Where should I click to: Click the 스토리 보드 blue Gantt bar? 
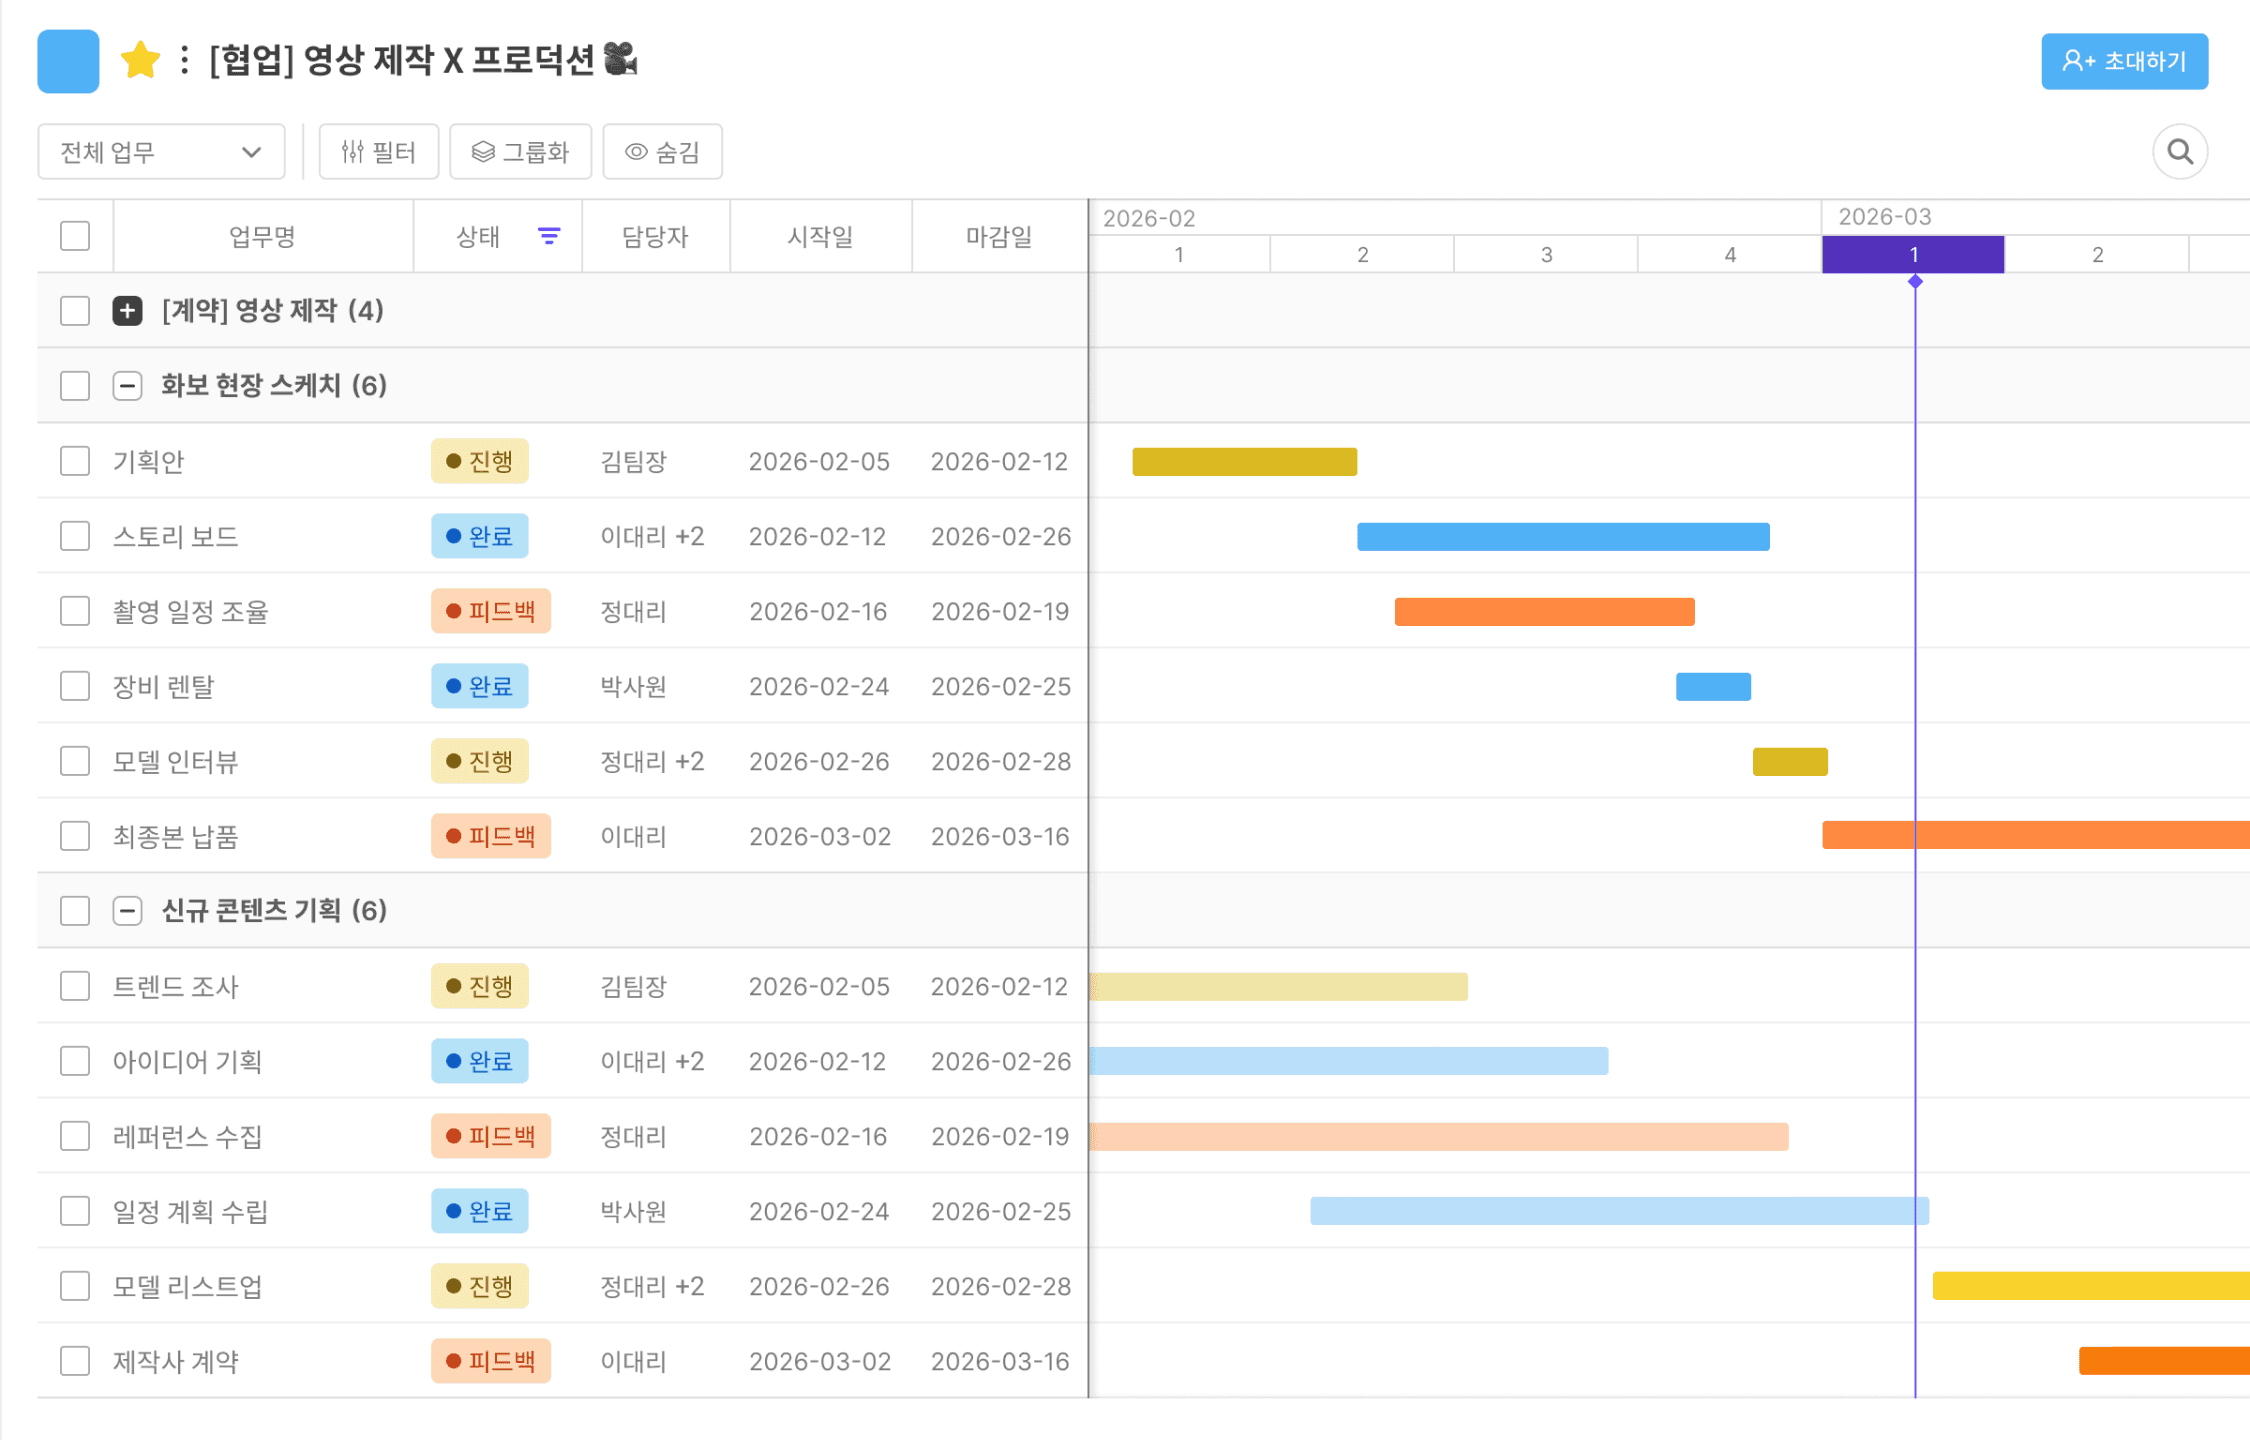1562,537
